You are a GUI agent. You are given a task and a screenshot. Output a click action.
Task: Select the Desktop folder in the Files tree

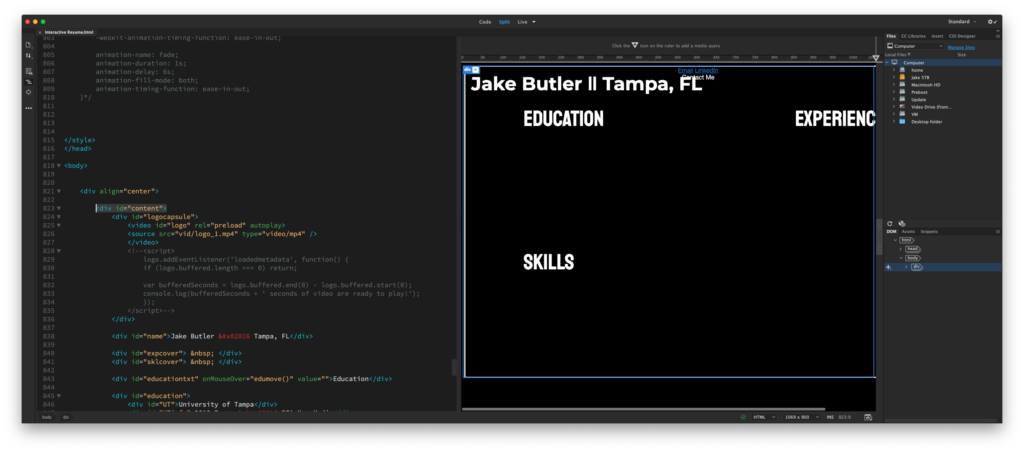tap(924, 121)
